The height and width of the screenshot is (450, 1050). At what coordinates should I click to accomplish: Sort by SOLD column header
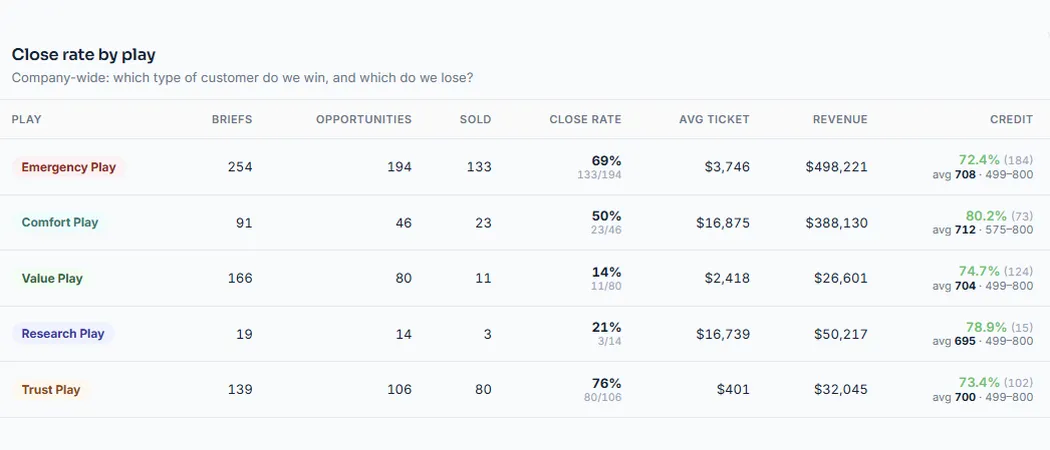point(475,119)
